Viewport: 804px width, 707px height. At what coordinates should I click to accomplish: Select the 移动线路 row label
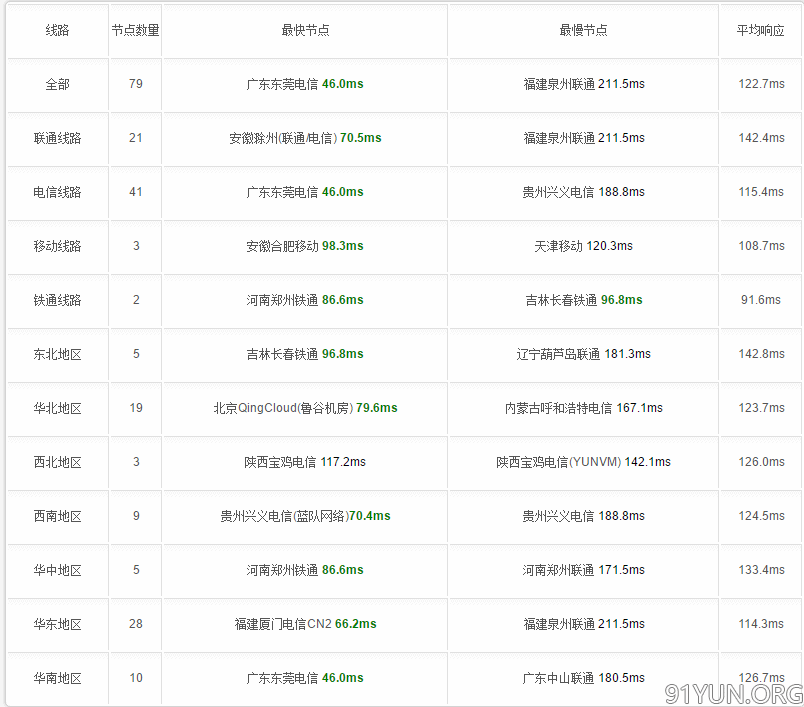57,246
